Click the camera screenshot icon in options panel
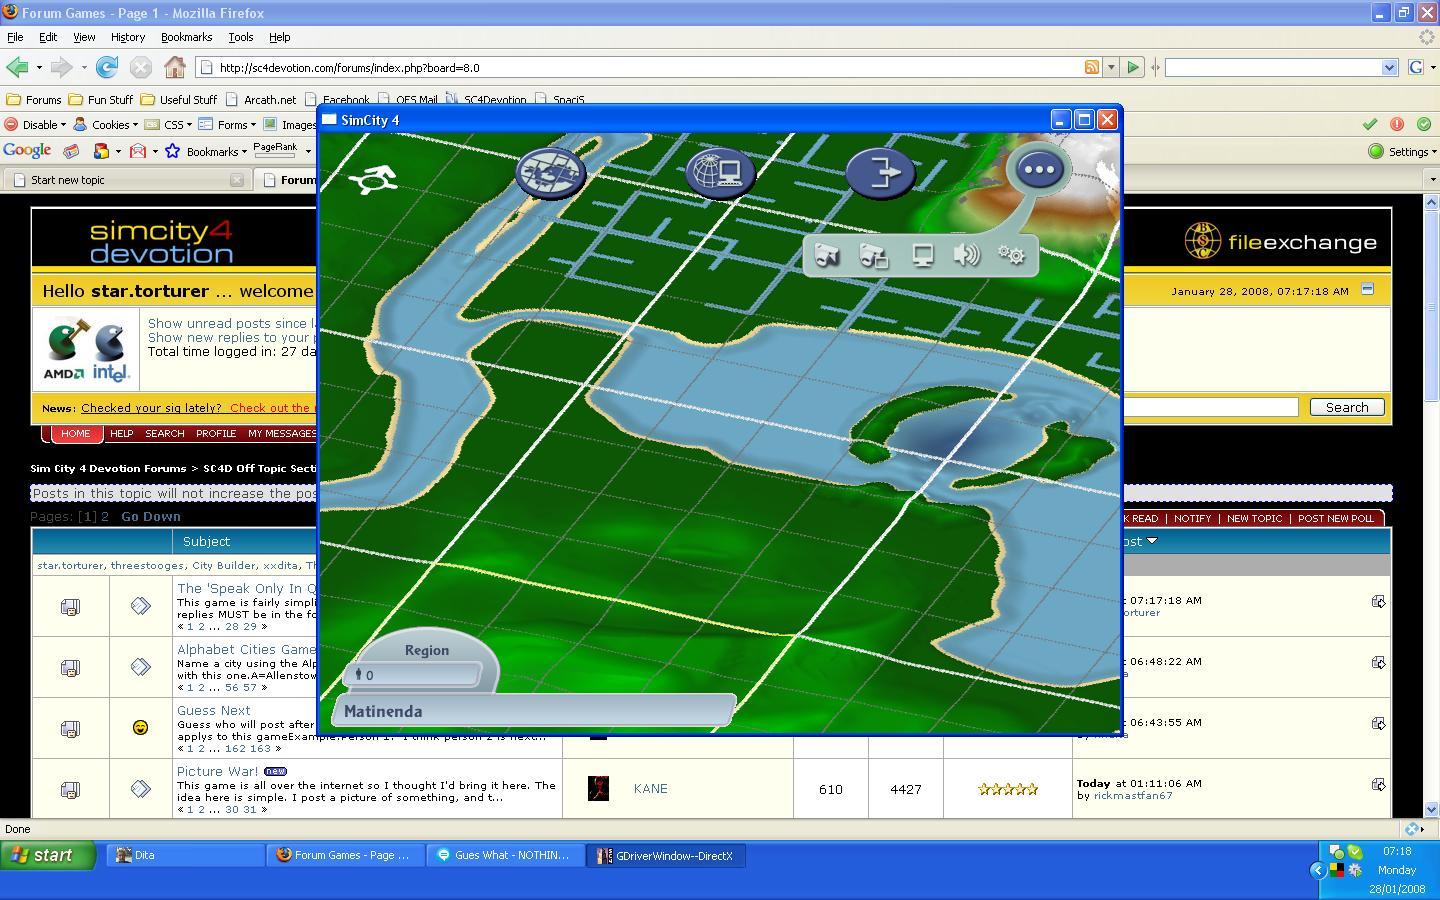Screen dimensions: 1440x900 click(826, 256)
